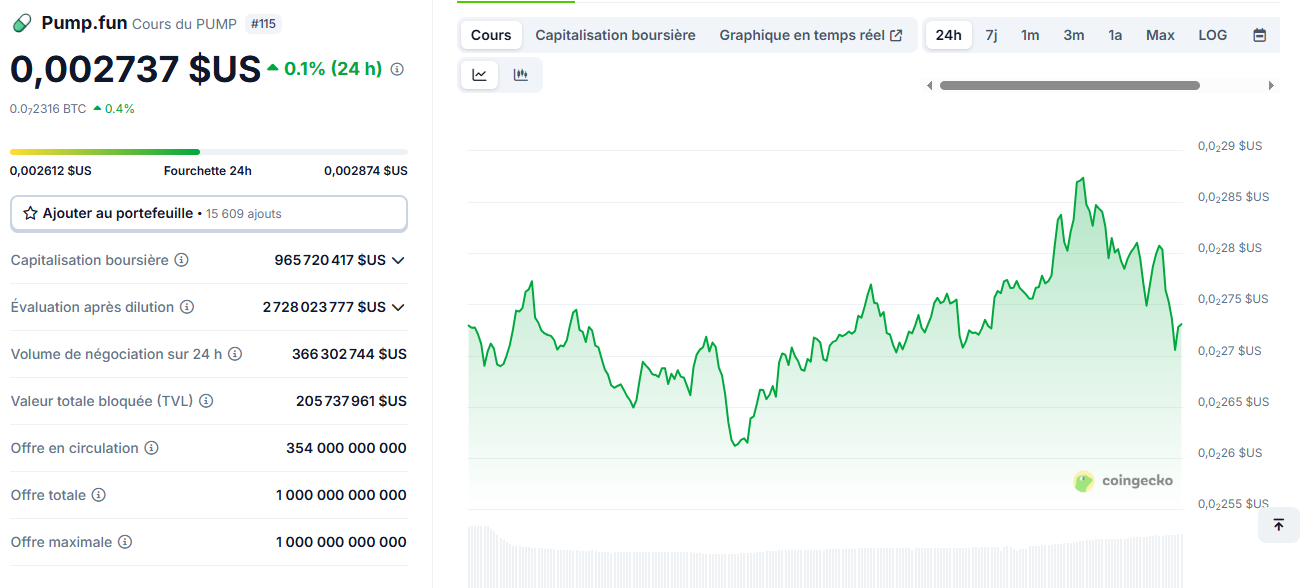Click the 15 609 ajouts text

(244, 214)
